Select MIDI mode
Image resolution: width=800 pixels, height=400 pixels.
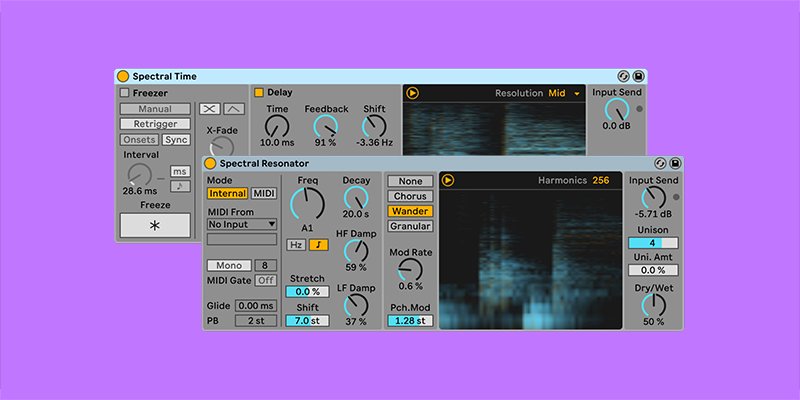coord(264,194)
